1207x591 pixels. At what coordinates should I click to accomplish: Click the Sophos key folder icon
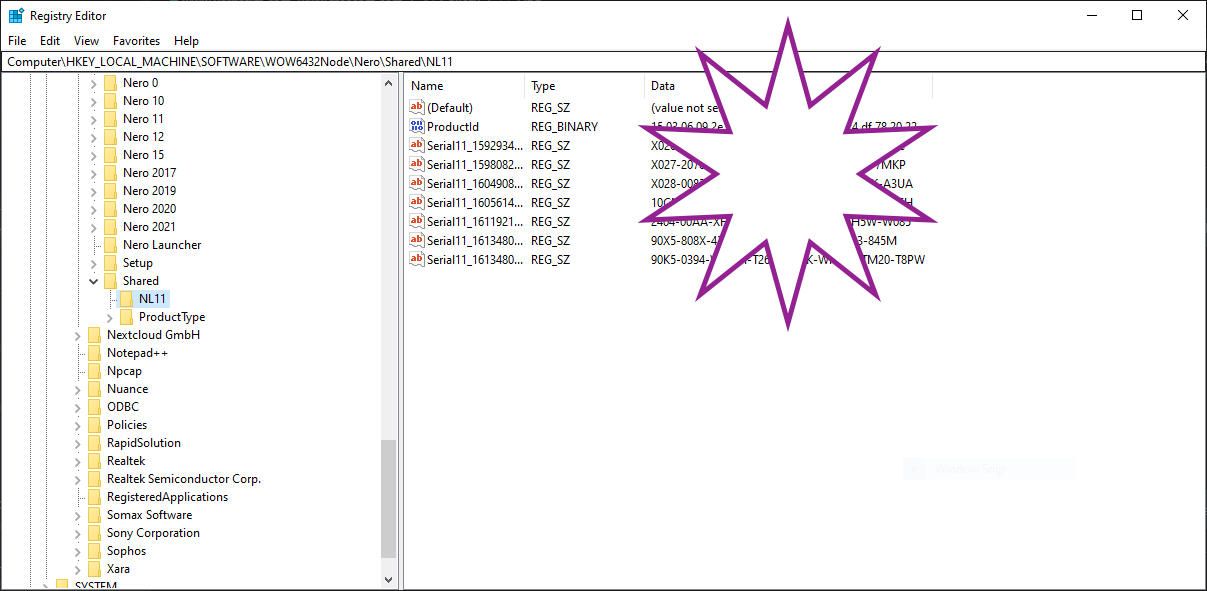(95, 551)
